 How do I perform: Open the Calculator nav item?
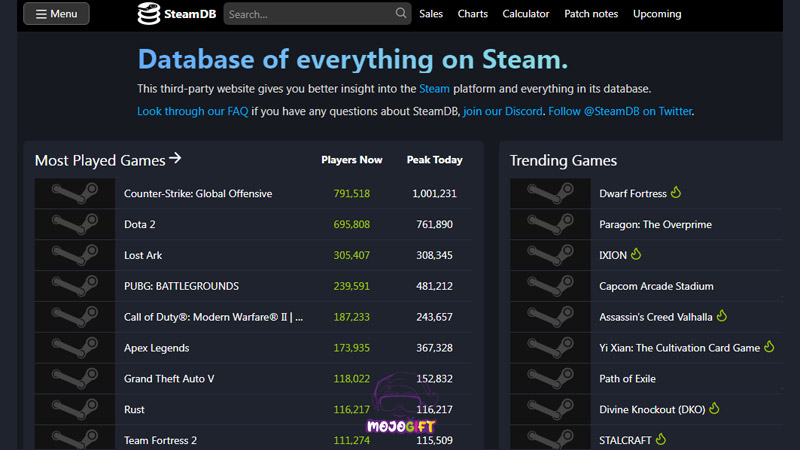526,14
